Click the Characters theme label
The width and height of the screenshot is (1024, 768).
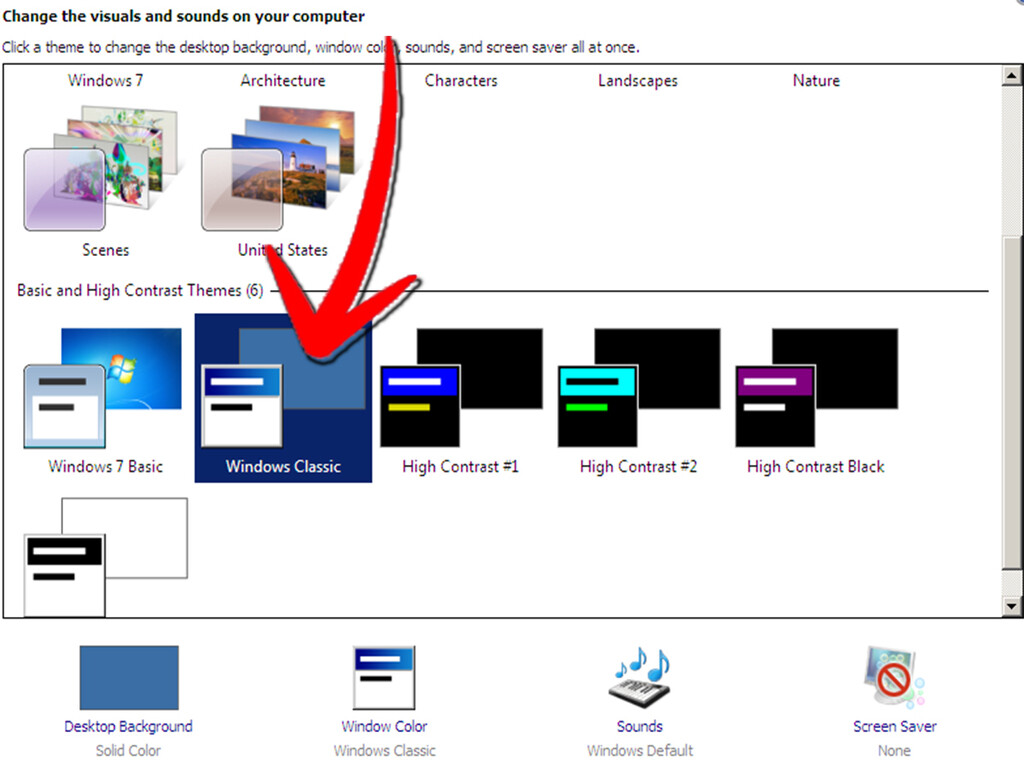click(x=460, y=81)
